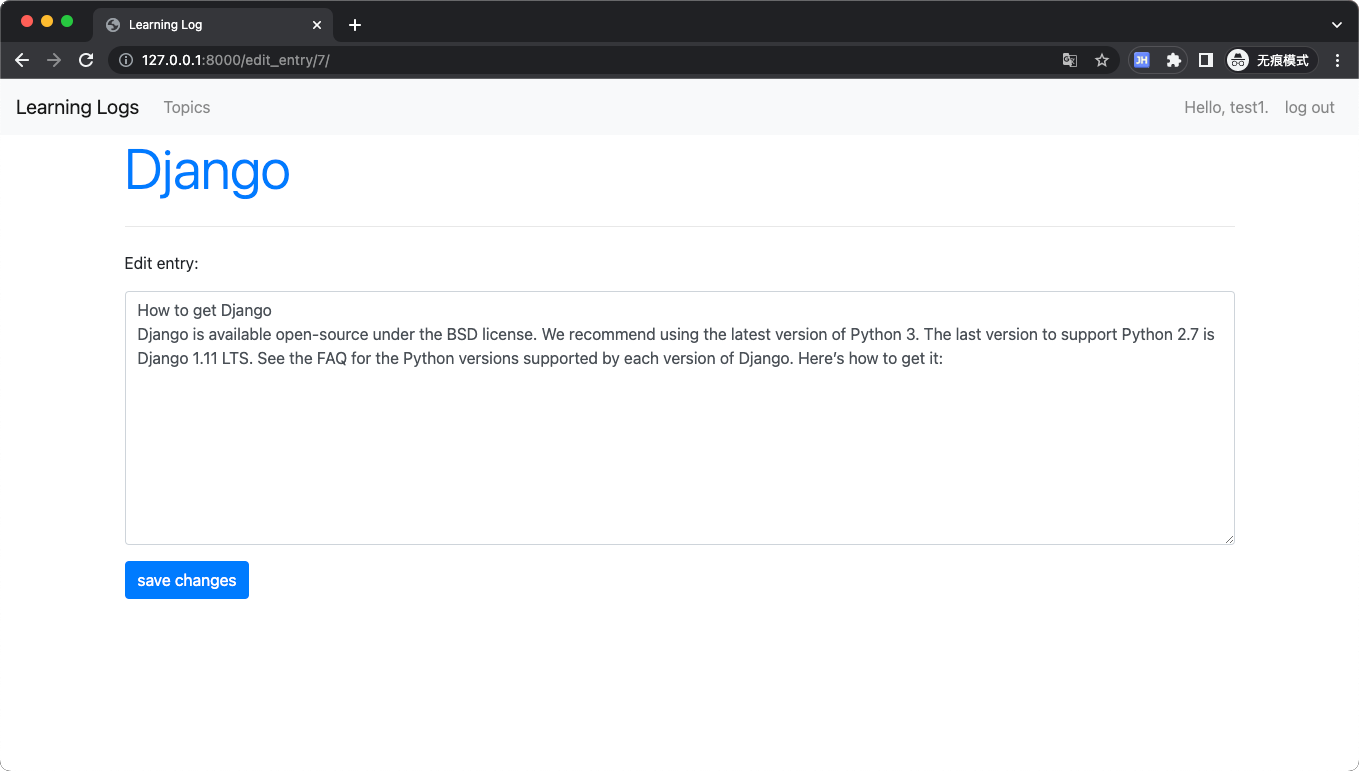Bookmark this page with star icon
This screenshot has height=771, width=1359.
pos(1102,60)
